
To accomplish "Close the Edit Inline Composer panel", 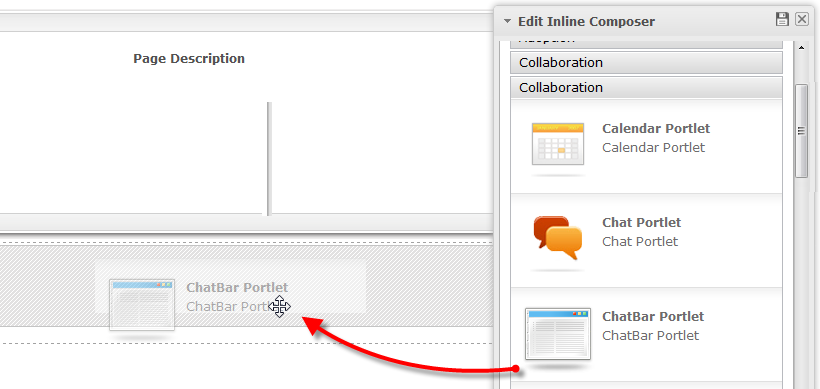I will click(x=802, y=20).
